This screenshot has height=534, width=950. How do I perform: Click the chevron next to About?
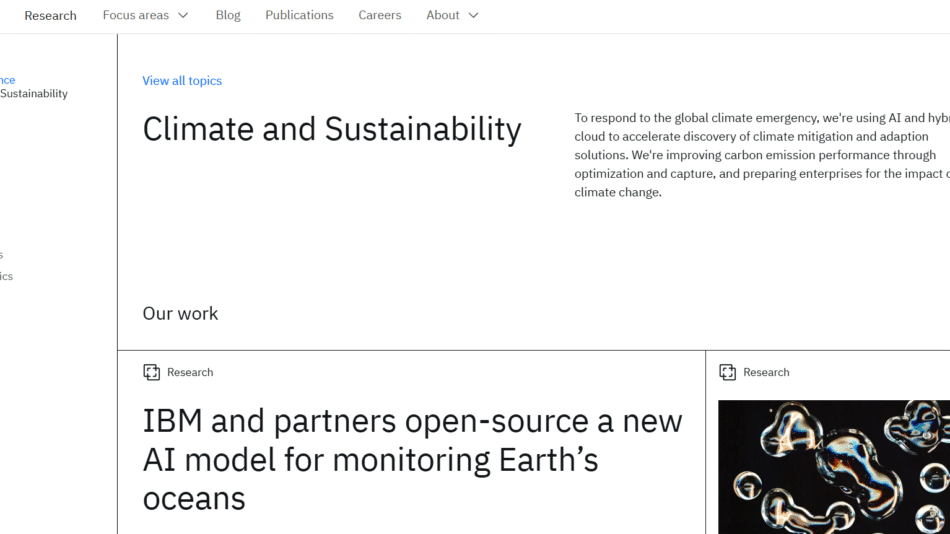tap(474, 16)
